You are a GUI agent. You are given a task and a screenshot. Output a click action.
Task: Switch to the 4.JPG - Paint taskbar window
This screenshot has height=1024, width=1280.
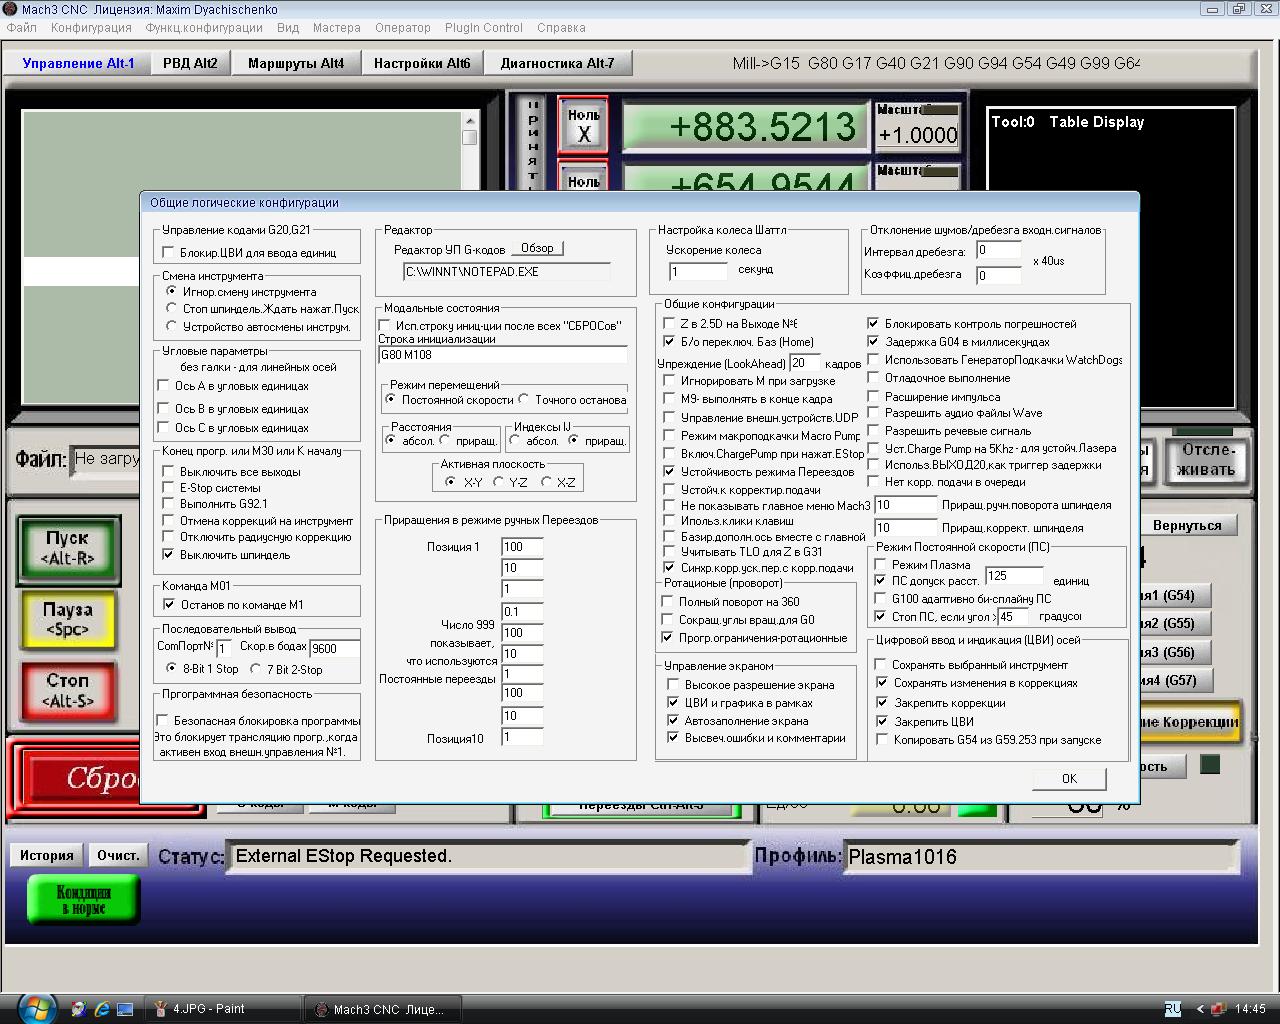(x=225, y=1009)
